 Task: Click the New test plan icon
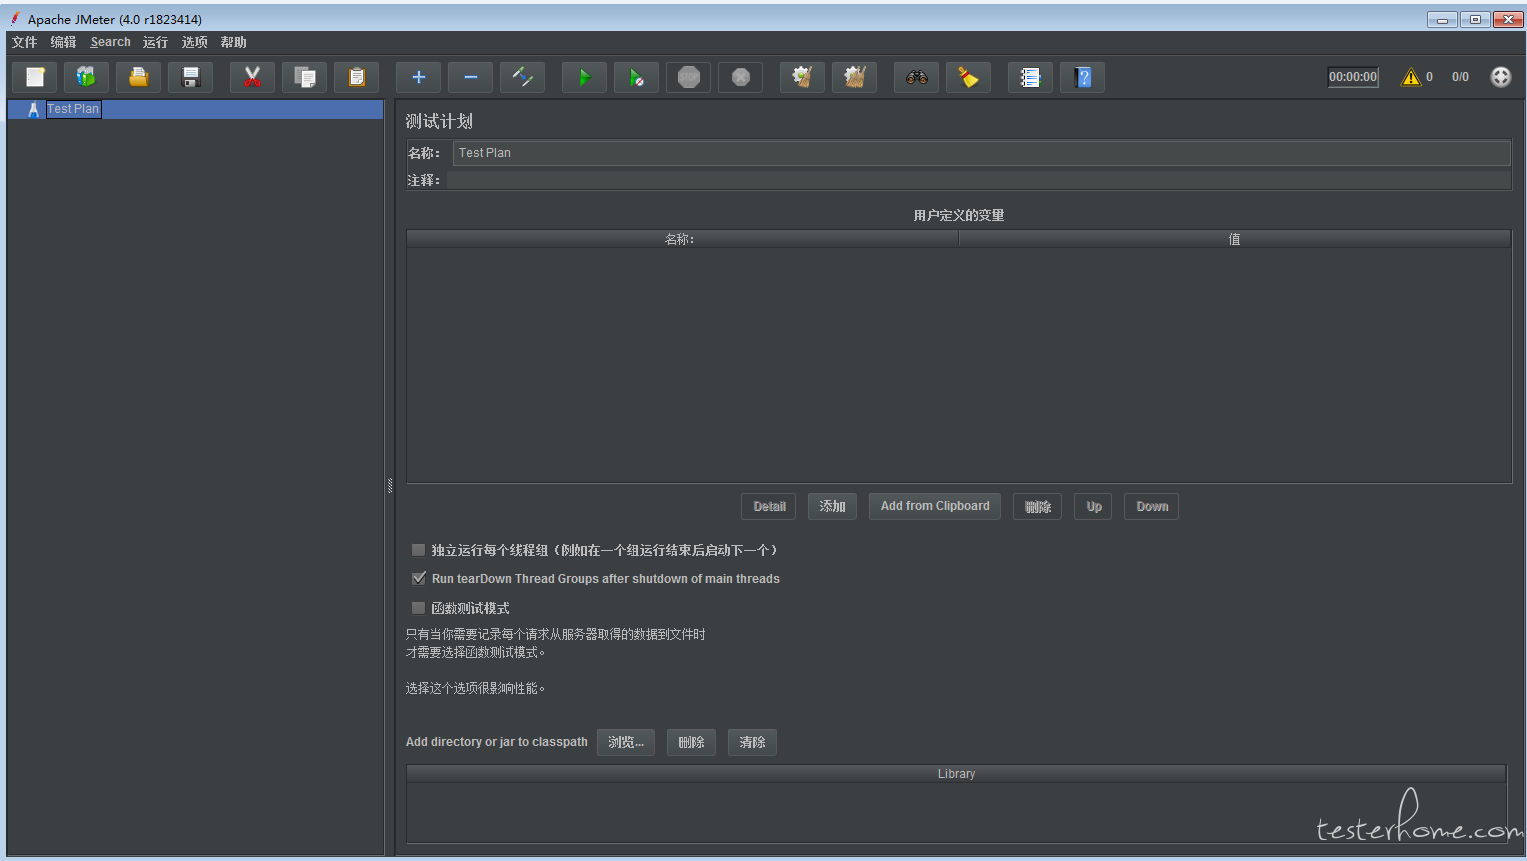[35, 77]
